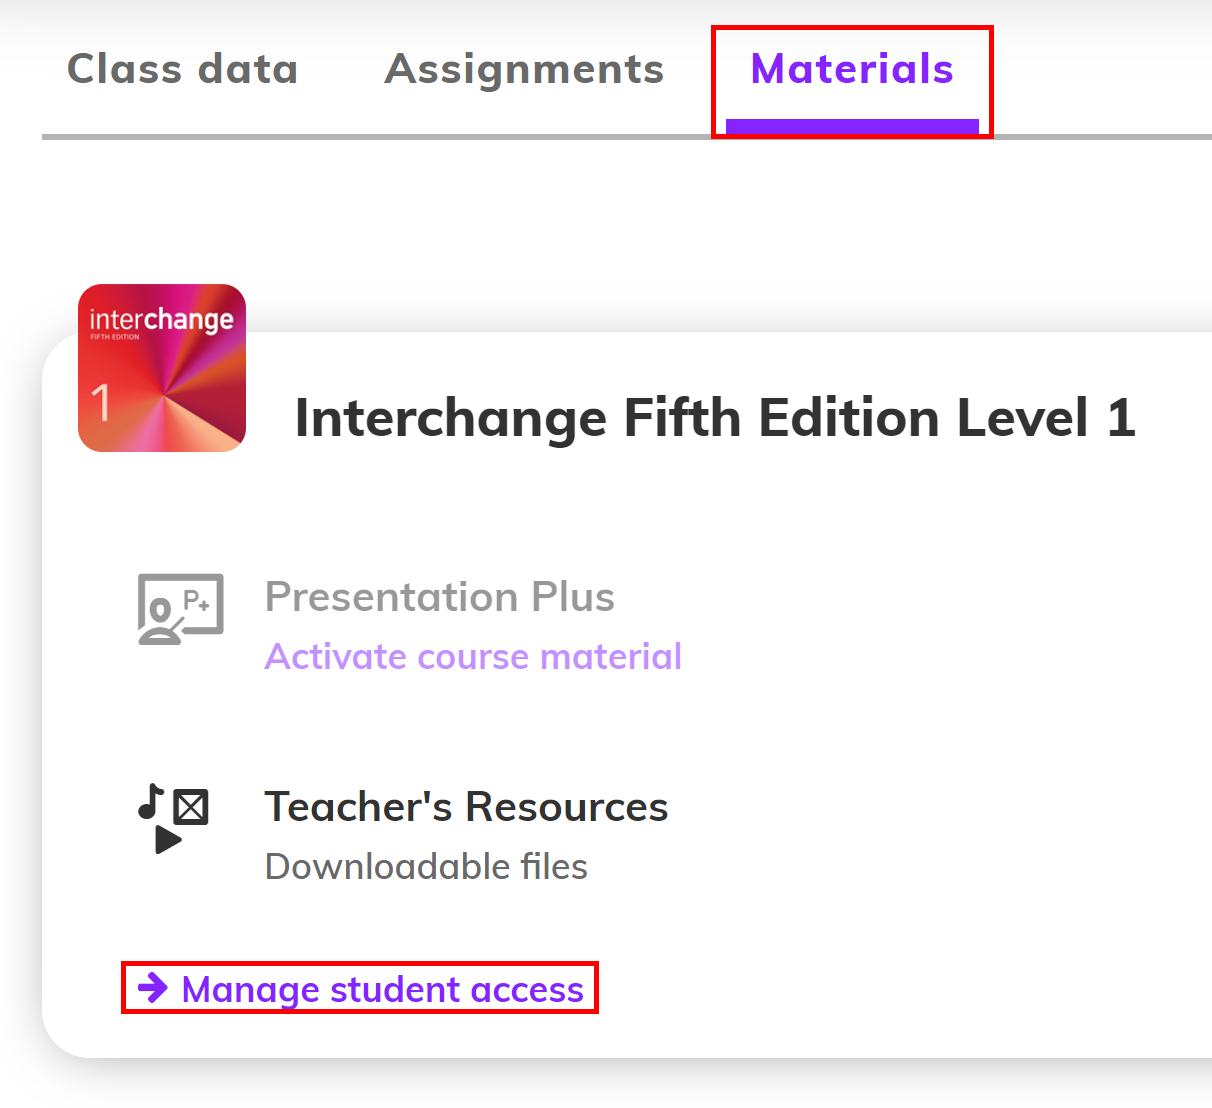Click the Downloadable files label
Viewport: 1212px width, 1108px height.
click(x=426, y=867)
